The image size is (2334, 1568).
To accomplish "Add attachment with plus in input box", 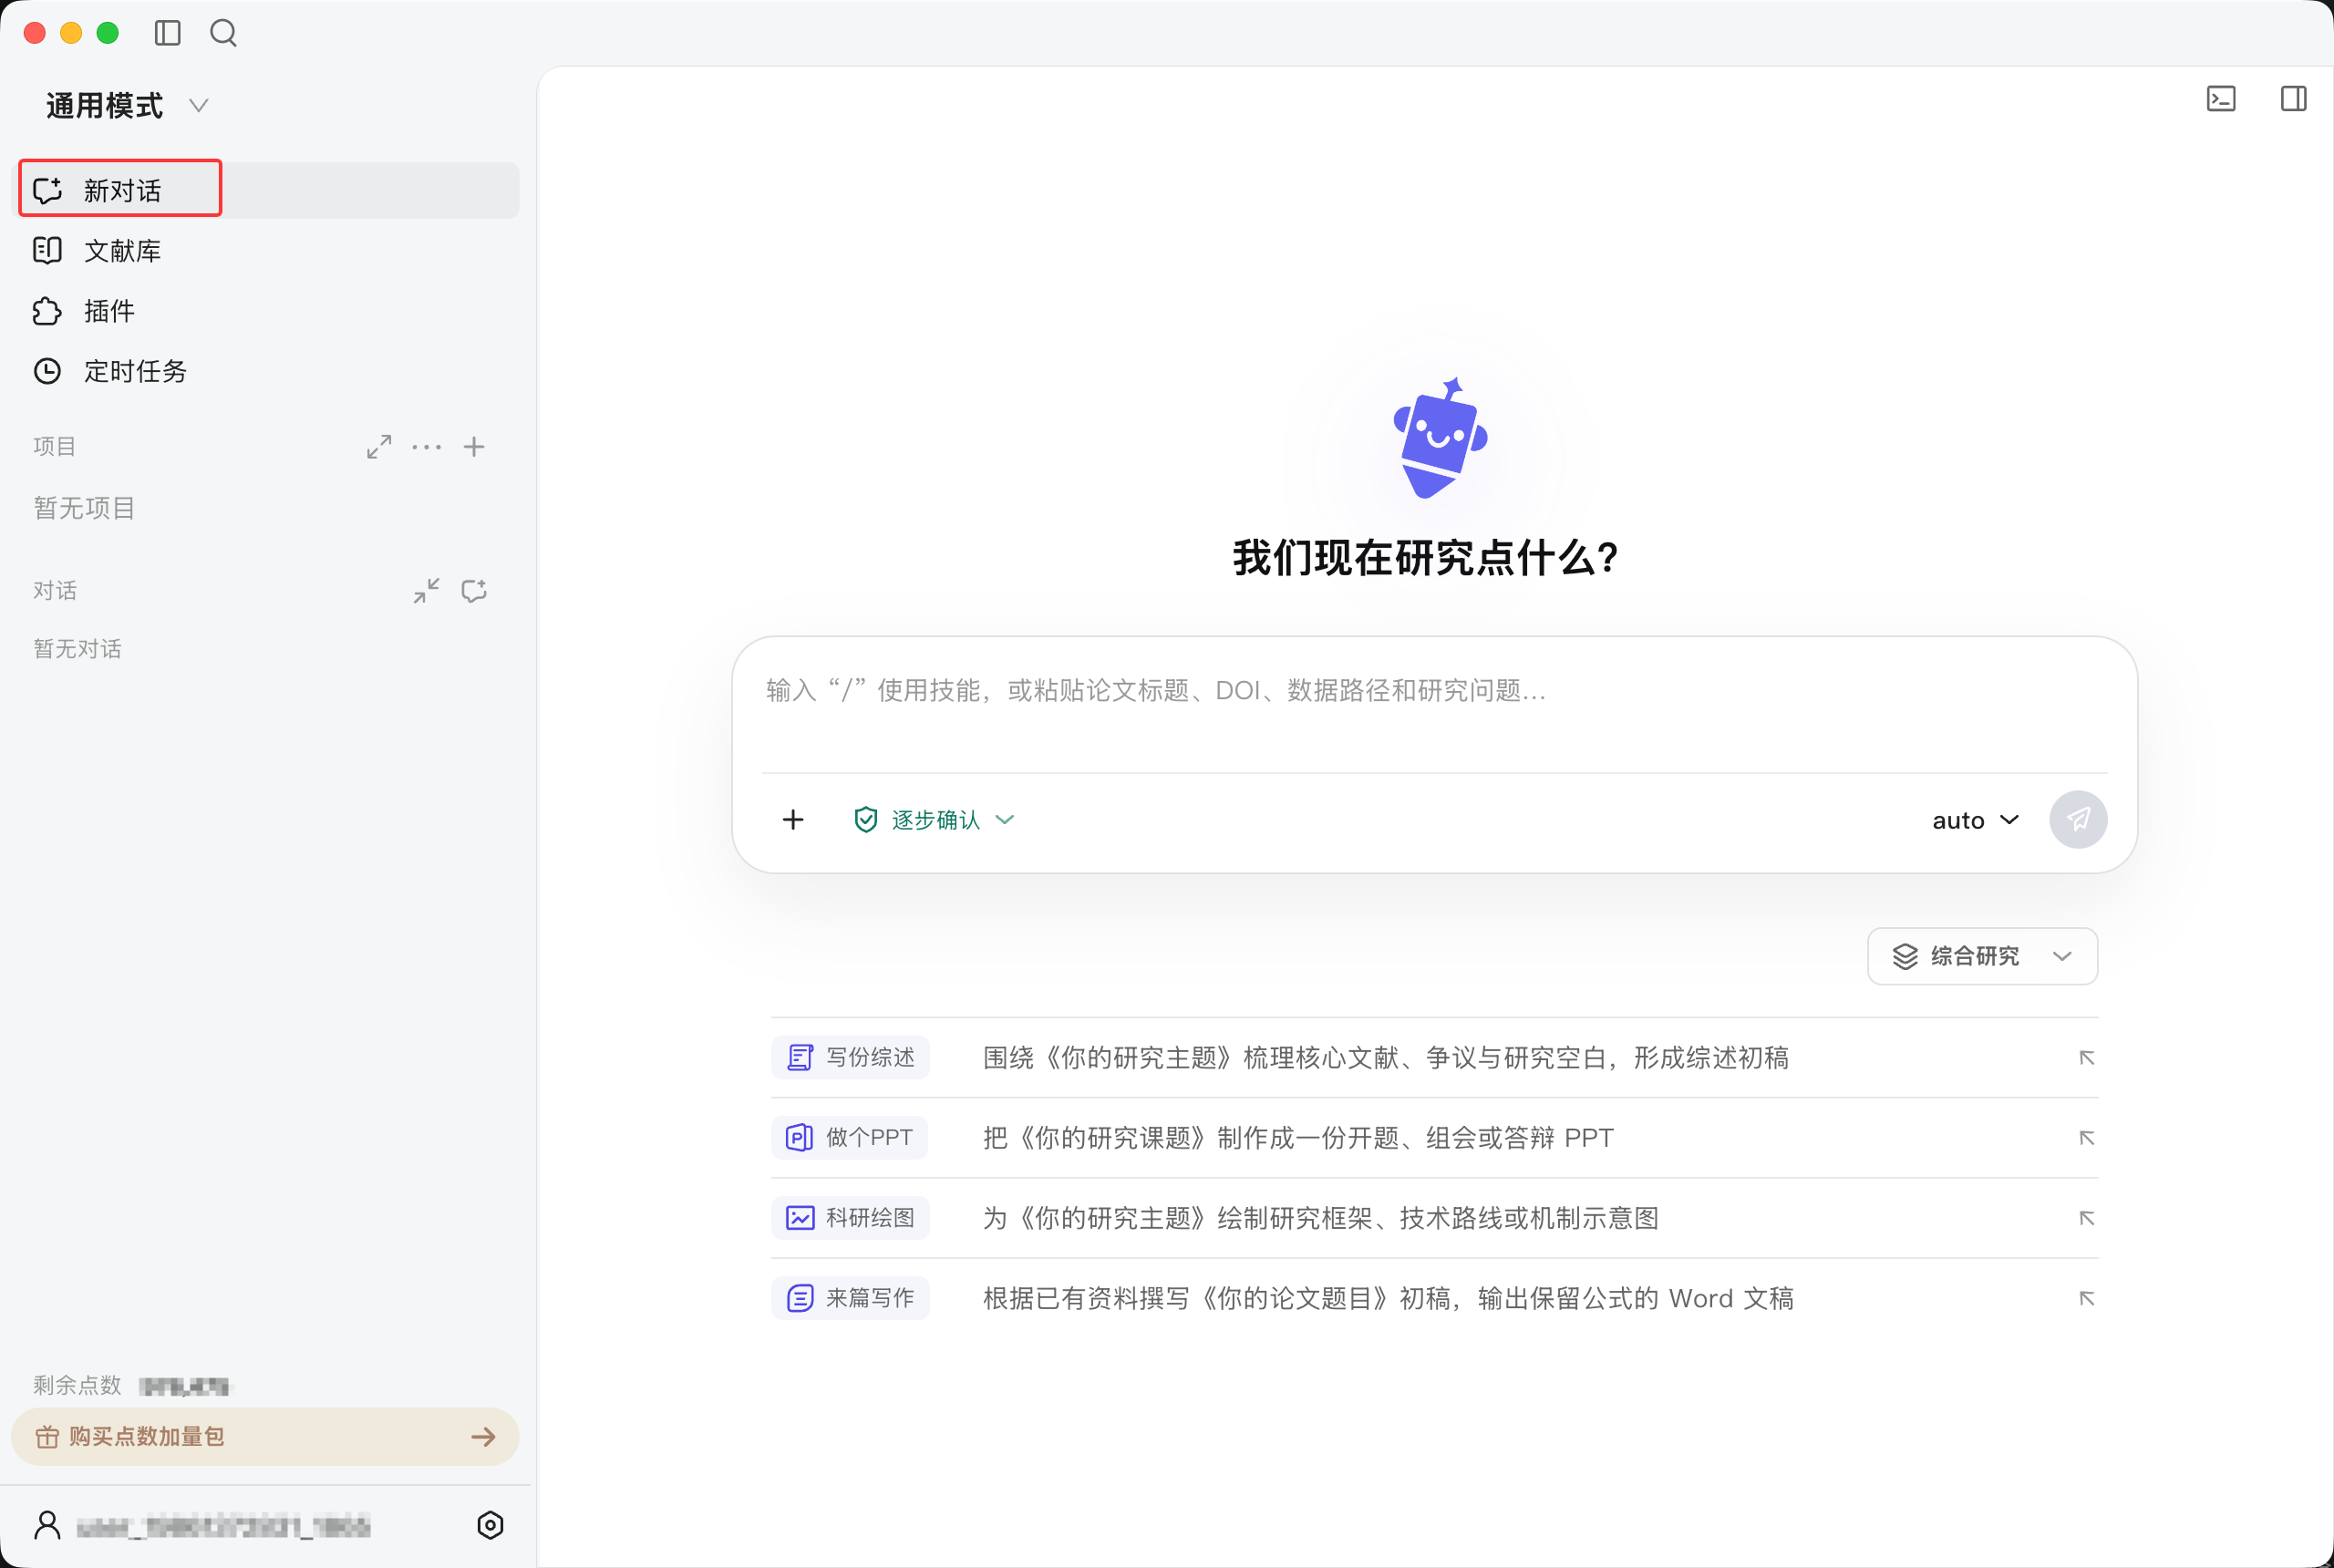I will tap(793, 820).
